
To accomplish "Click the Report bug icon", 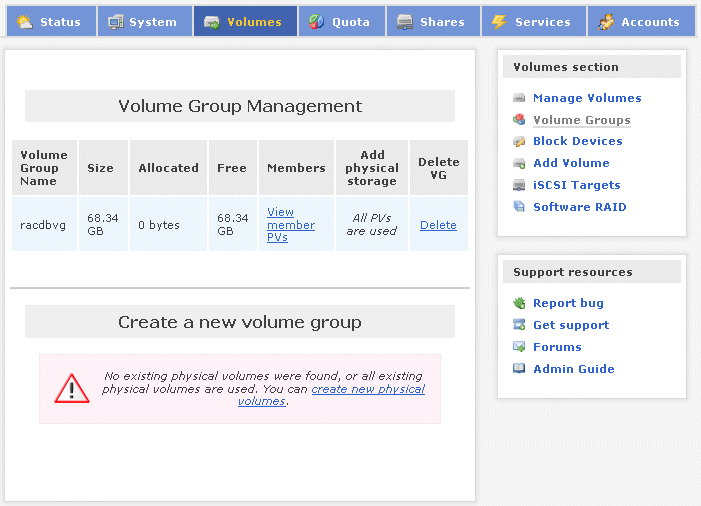I will (519, 303).
